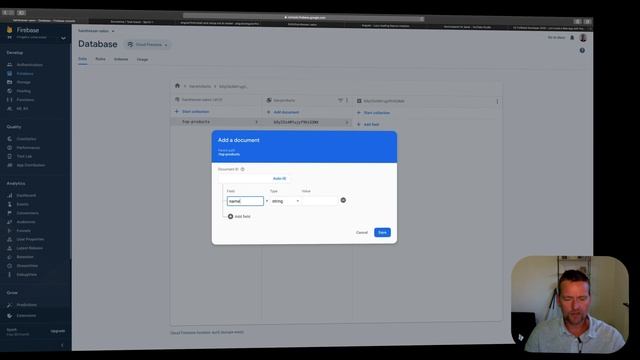Open the Database sidebar item
The image size is (640, 360).
click(25, 74)
